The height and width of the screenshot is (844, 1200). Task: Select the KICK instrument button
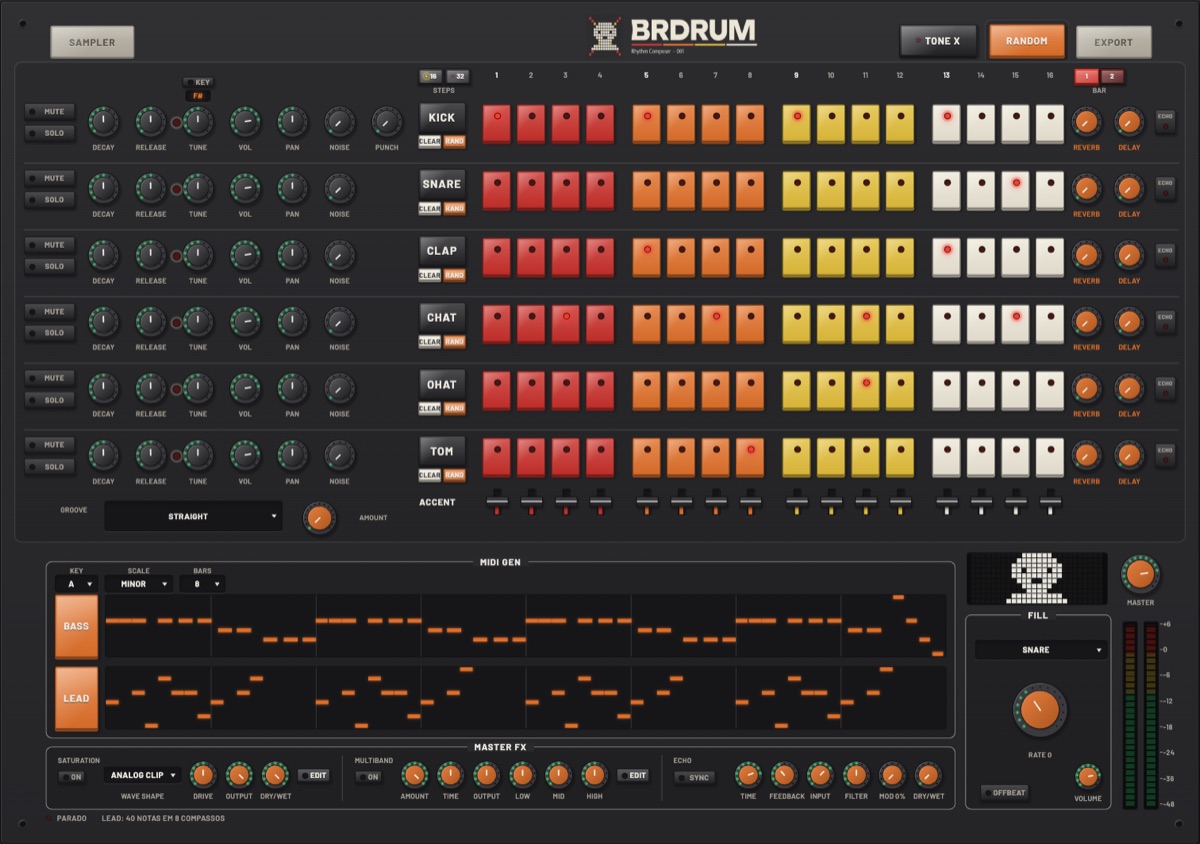[x=441, y=117]
